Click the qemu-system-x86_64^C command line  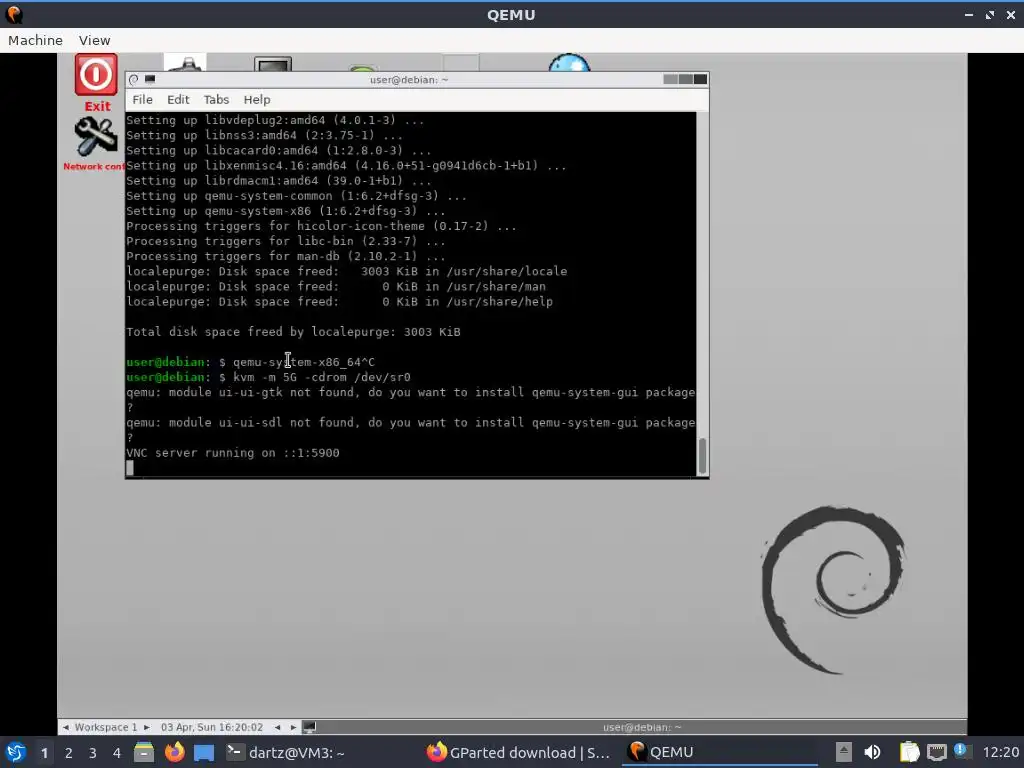click(x=251, y=362)
